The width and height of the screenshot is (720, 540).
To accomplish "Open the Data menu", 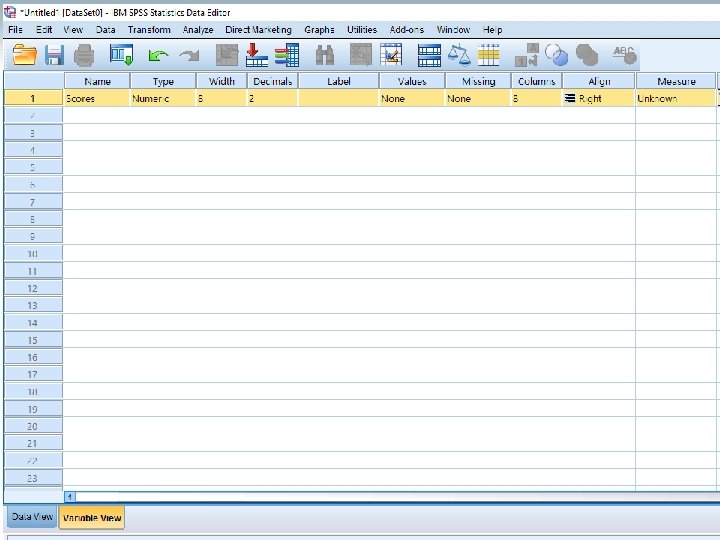I will 106,30.
